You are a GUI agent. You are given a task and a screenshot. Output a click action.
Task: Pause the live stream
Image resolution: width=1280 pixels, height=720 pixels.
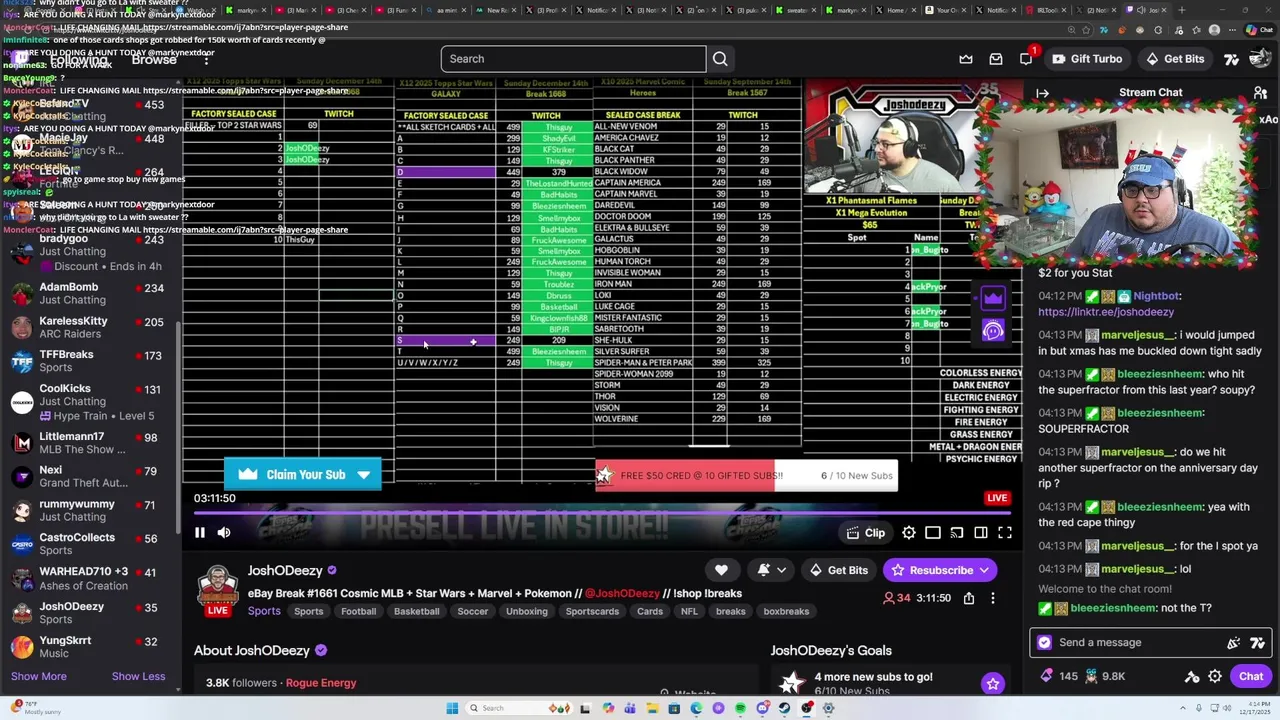click(x=200, y=533)
